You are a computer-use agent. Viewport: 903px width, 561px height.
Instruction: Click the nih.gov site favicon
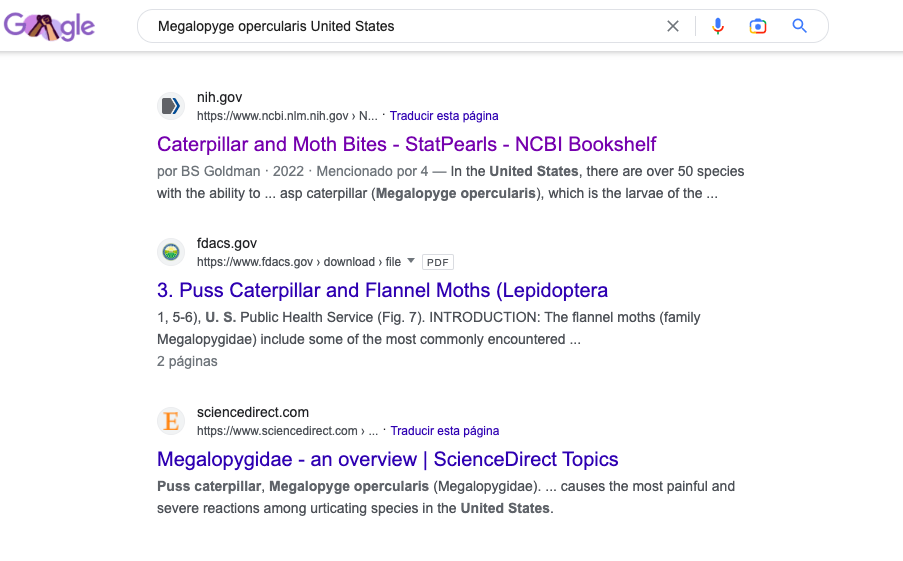click(171, 106)
